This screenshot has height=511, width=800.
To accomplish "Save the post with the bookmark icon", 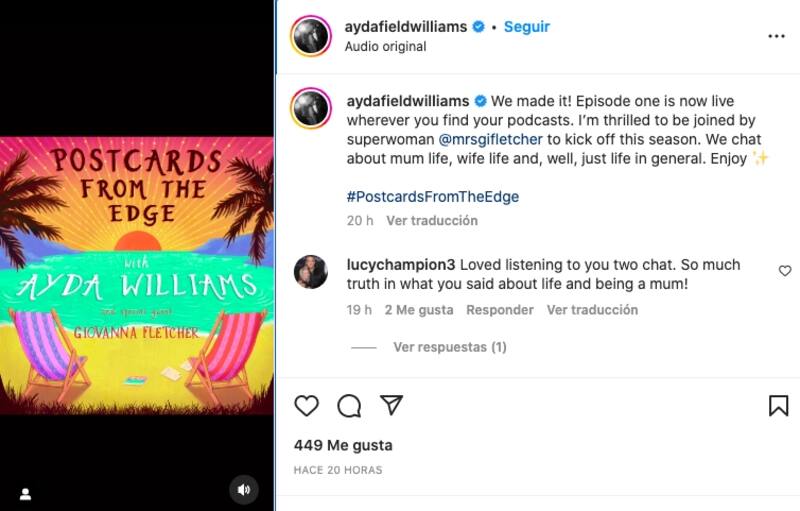I will click(778, 405).
